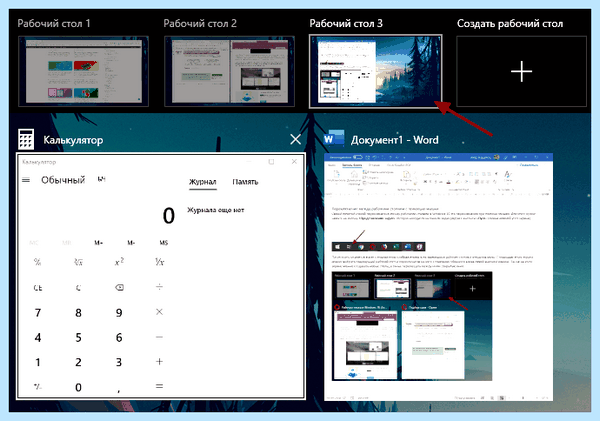Screen dimensions: 600x421
Task: Click the multiplication key
Action: click(x=160, y=312)
